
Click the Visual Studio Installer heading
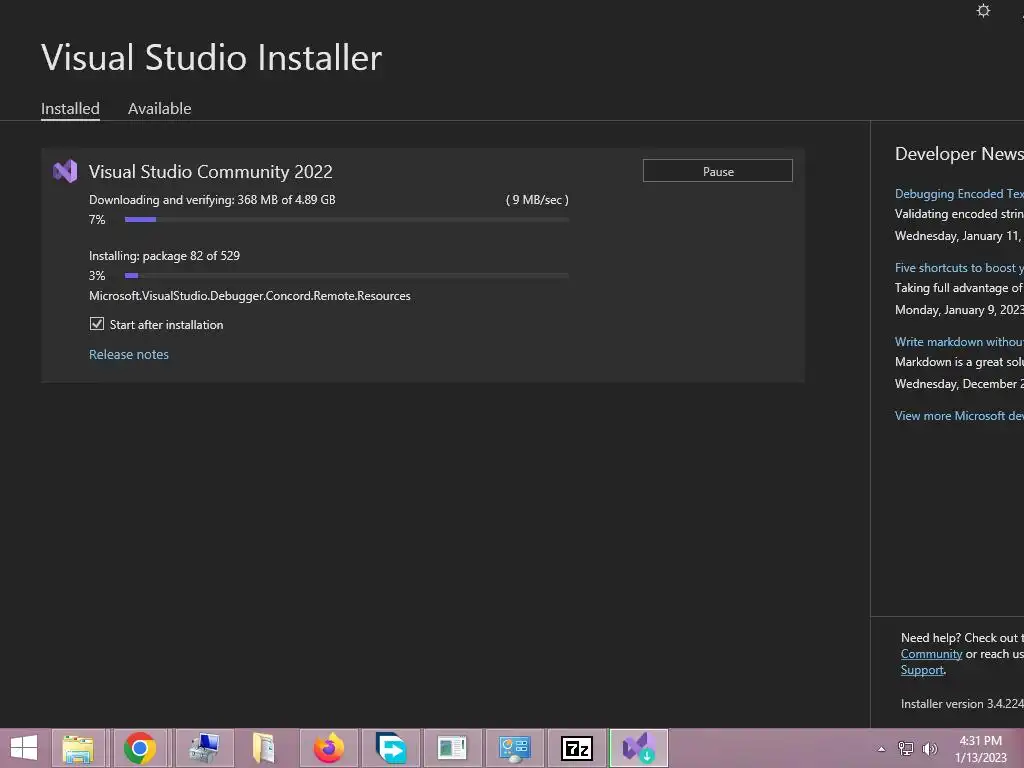pyautogui.click(x=212, y=57)
